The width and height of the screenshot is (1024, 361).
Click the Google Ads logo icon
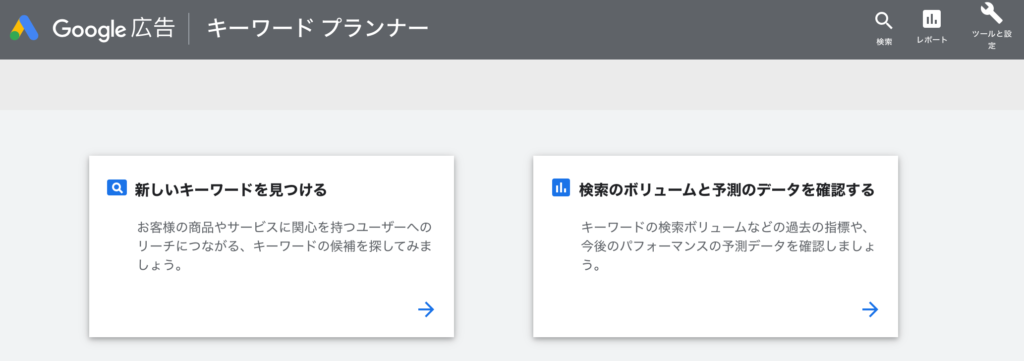[x=24, y=28]
